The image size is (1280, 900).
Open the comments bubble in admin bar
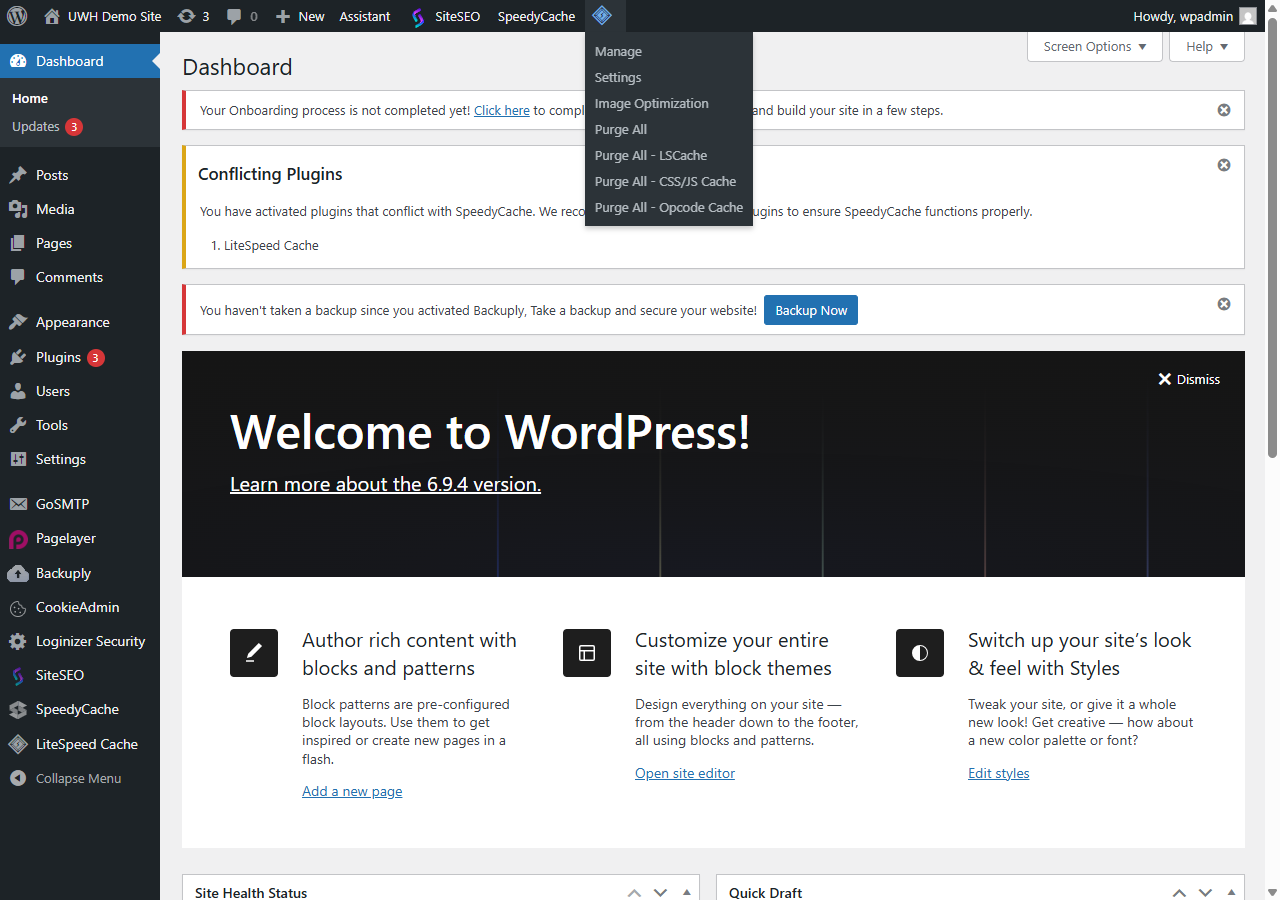click(241, 16)
